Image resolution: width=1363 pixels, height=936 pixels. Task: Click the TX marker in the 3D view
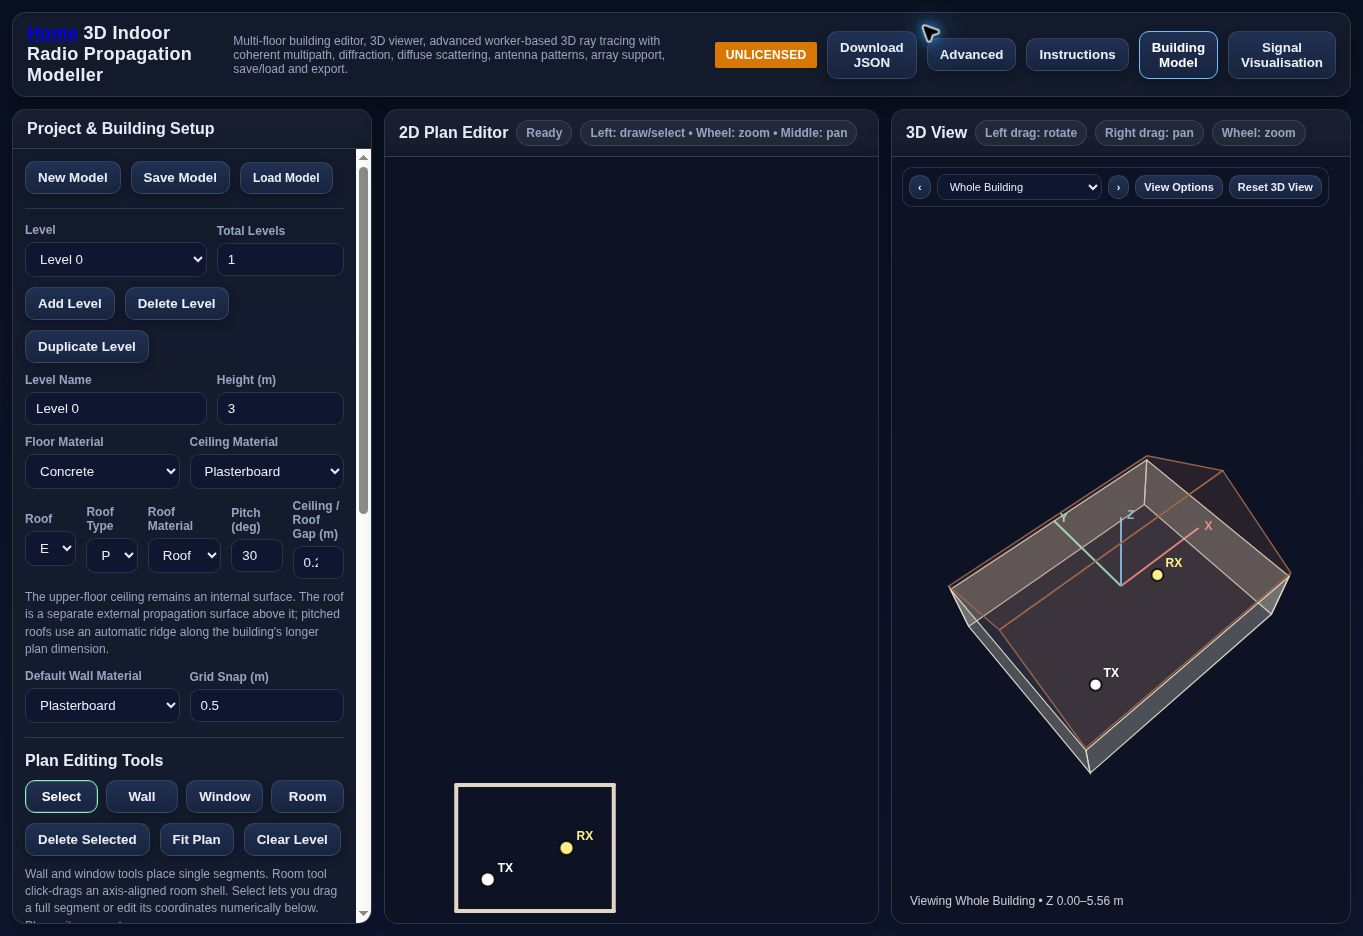[x=1096, y=685]
